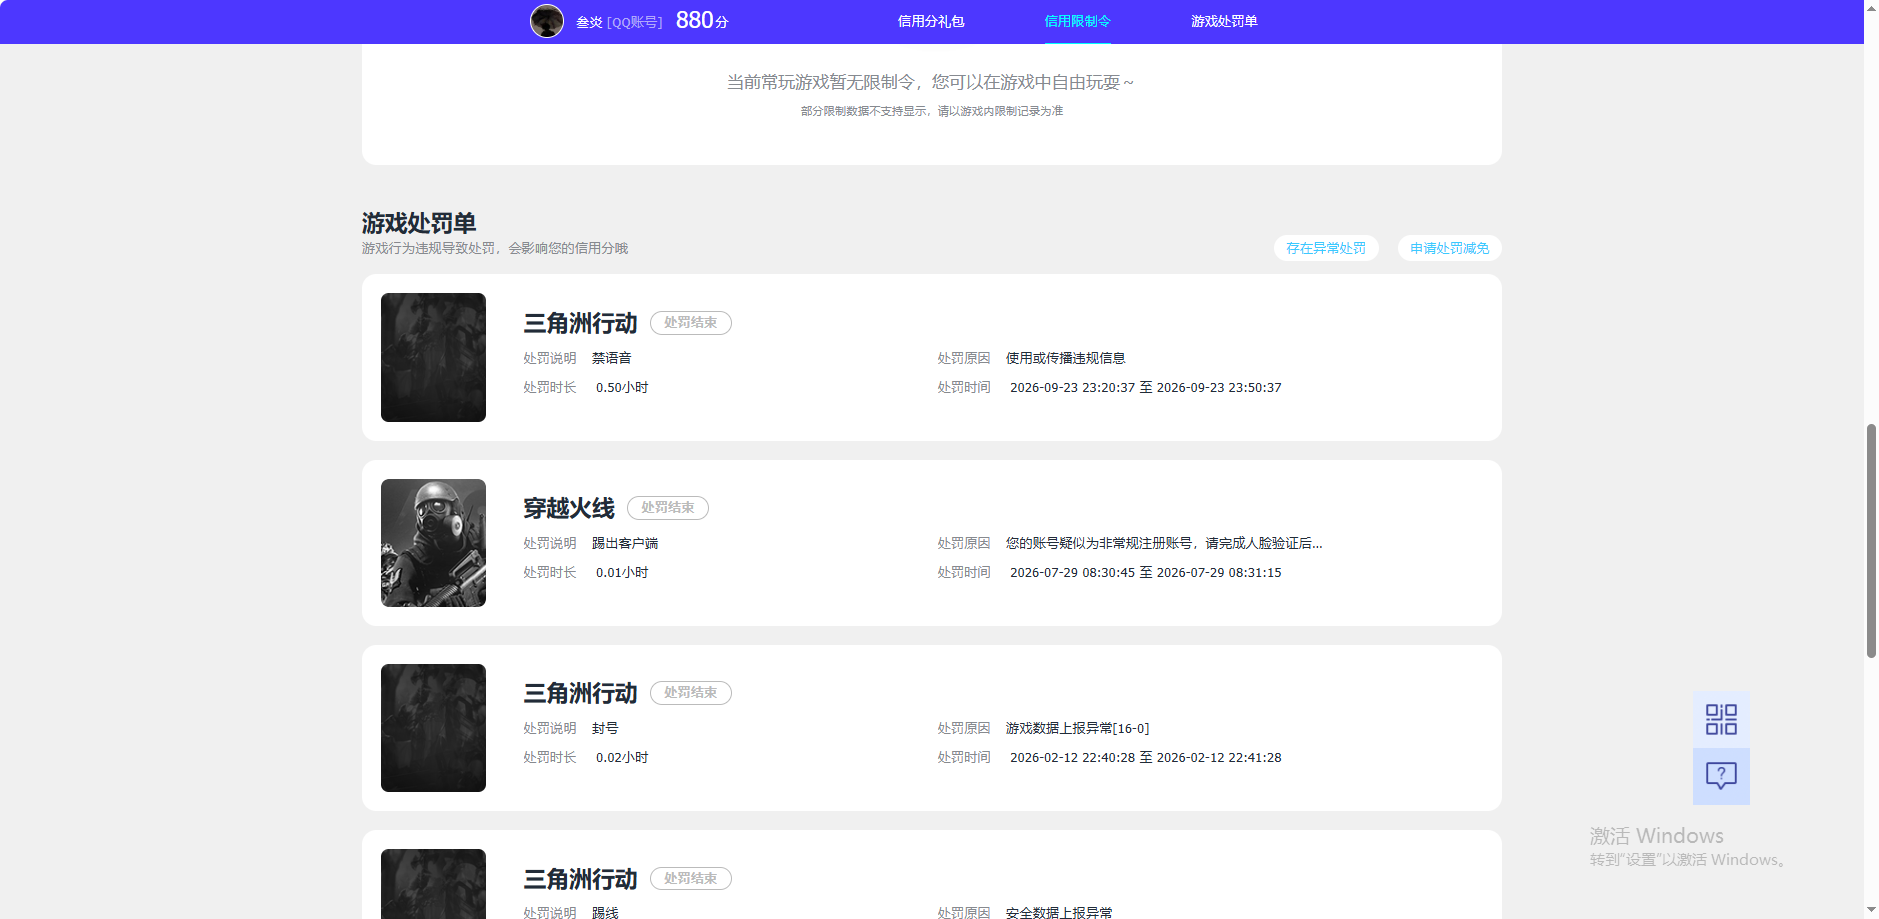Click penalty description 踢线

pyautogui.click(x=605, y=912)
